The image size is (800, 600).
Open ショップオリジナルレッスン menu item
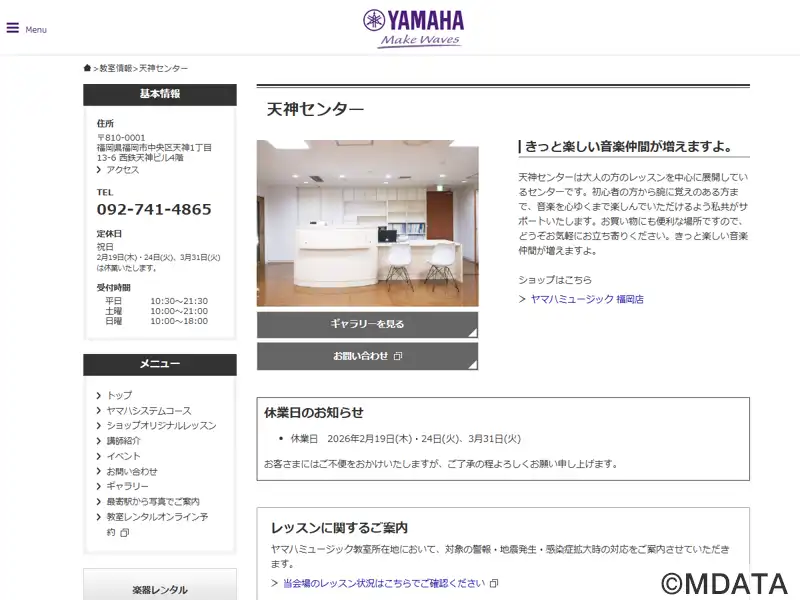pyautogui.click(x=161, y=426)
